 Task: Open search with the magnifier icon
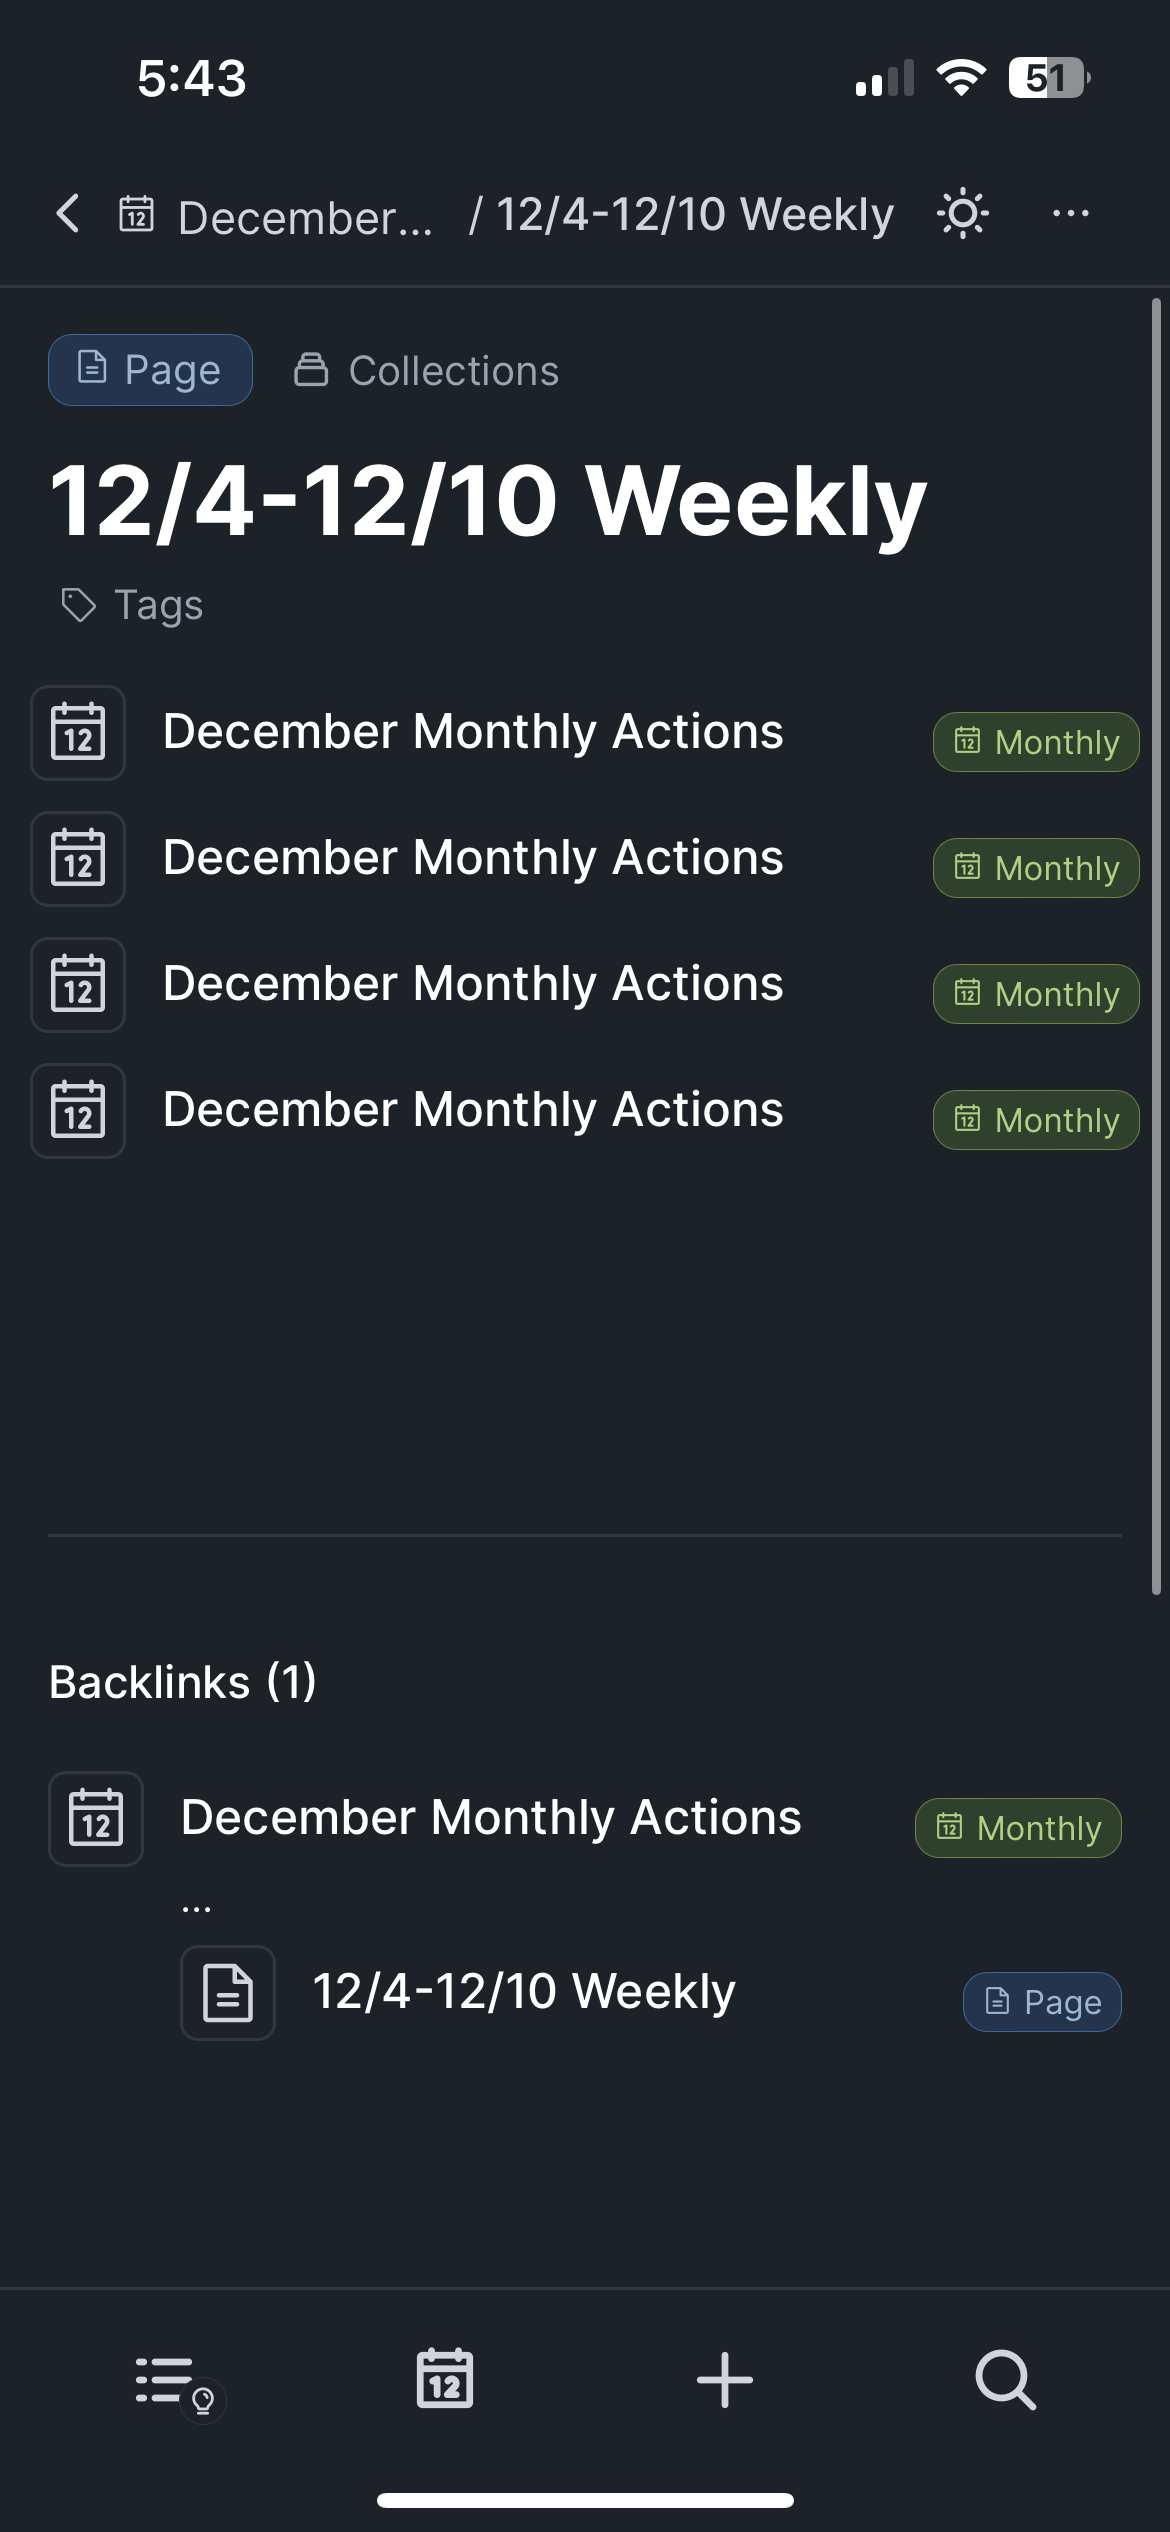(x=1005, y=2379)
